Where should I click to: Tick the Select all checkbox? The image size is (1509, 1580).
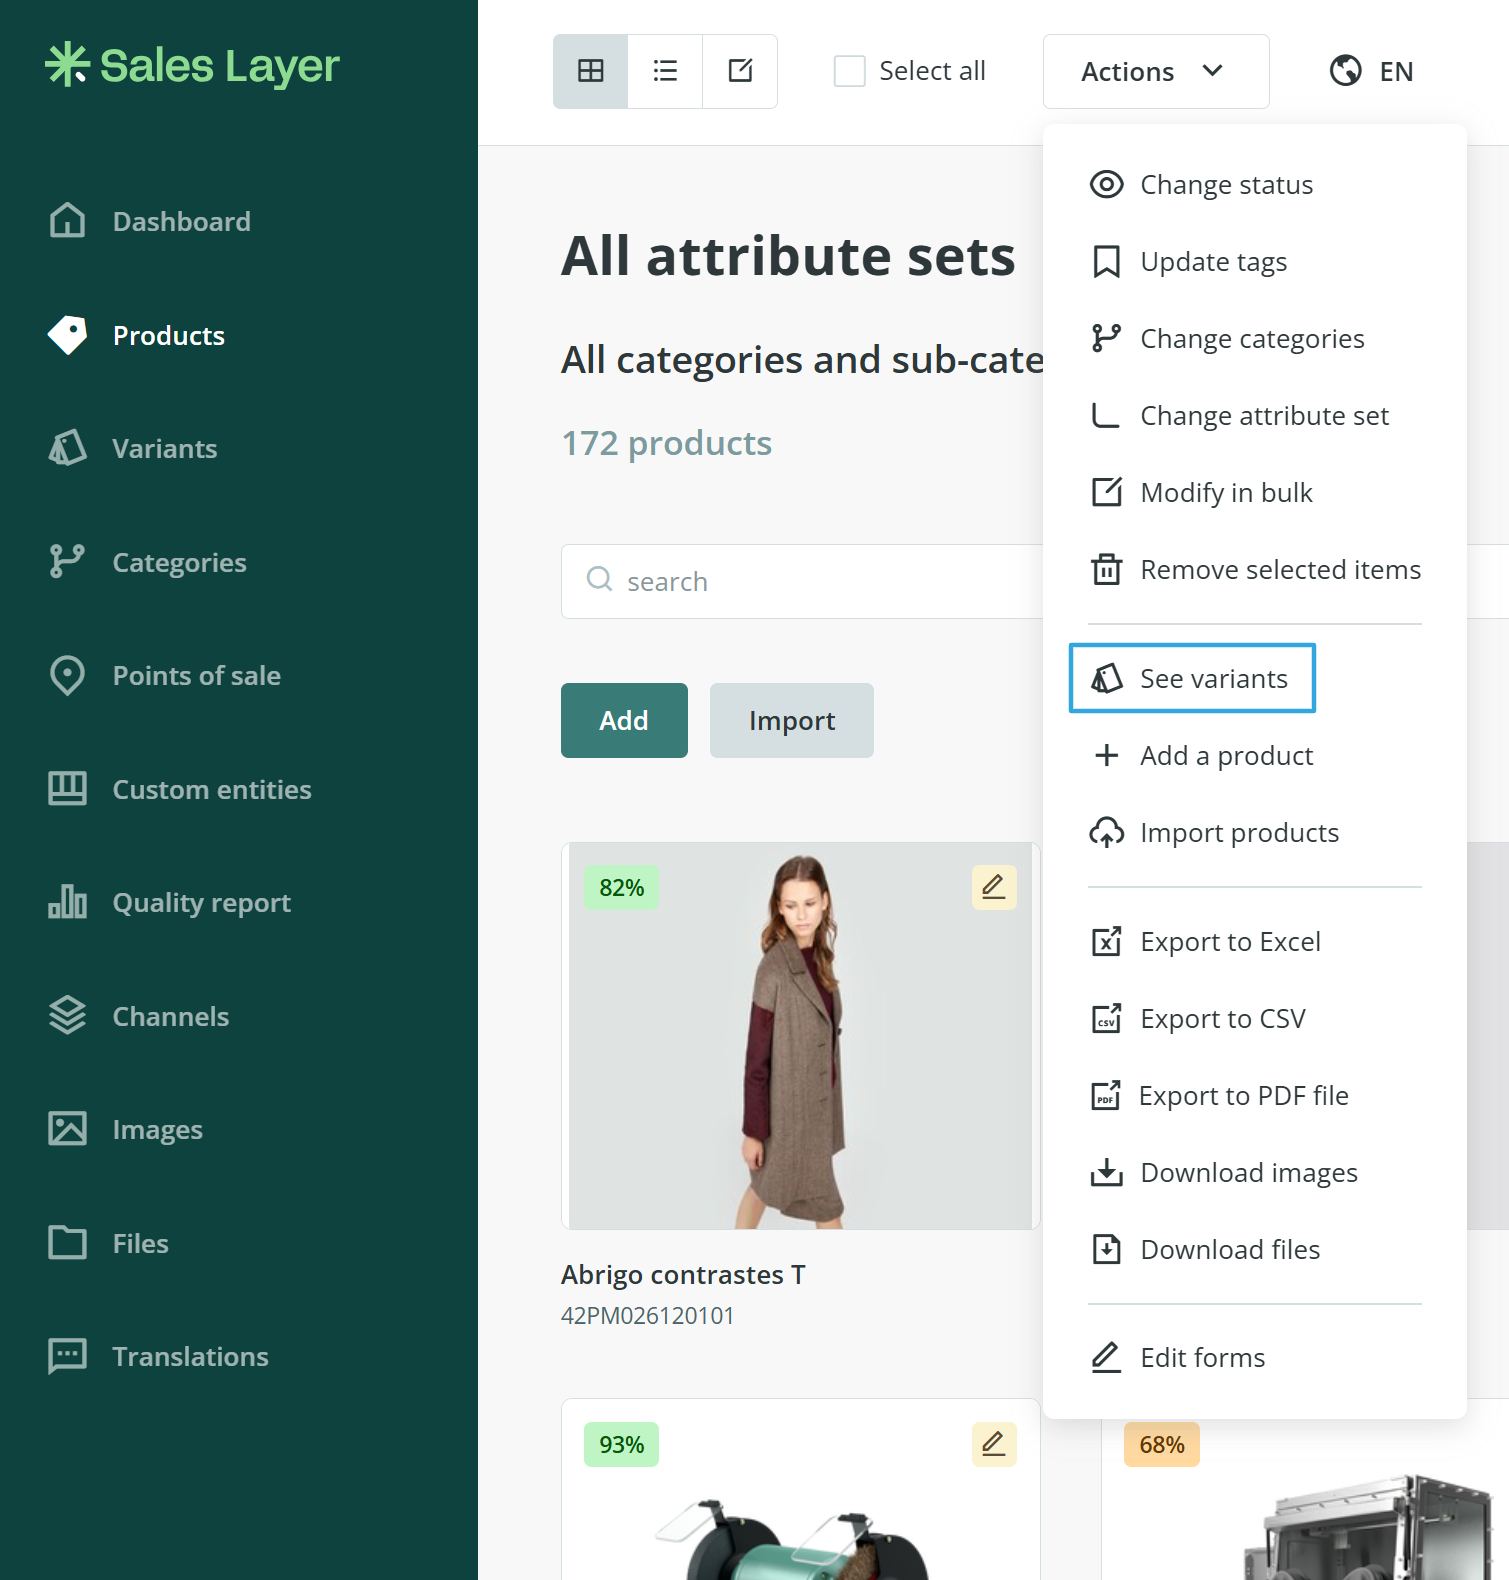tap(850, 71)
